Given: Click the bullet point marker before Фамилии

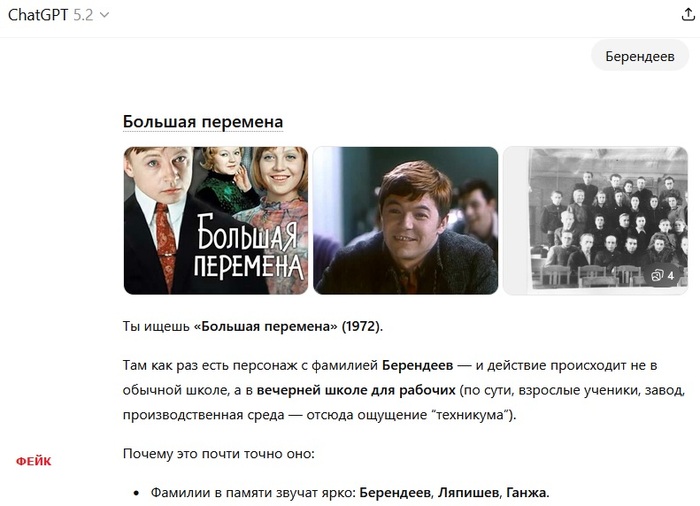Looking at the screenshot, I should coord(137,493).
